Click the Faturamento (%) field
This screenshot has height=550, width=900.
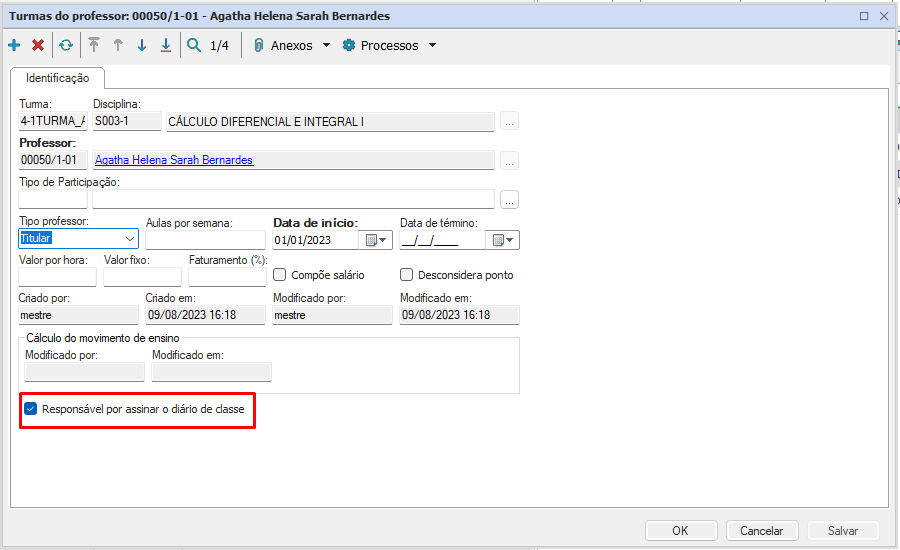click(x=227, y=277)
